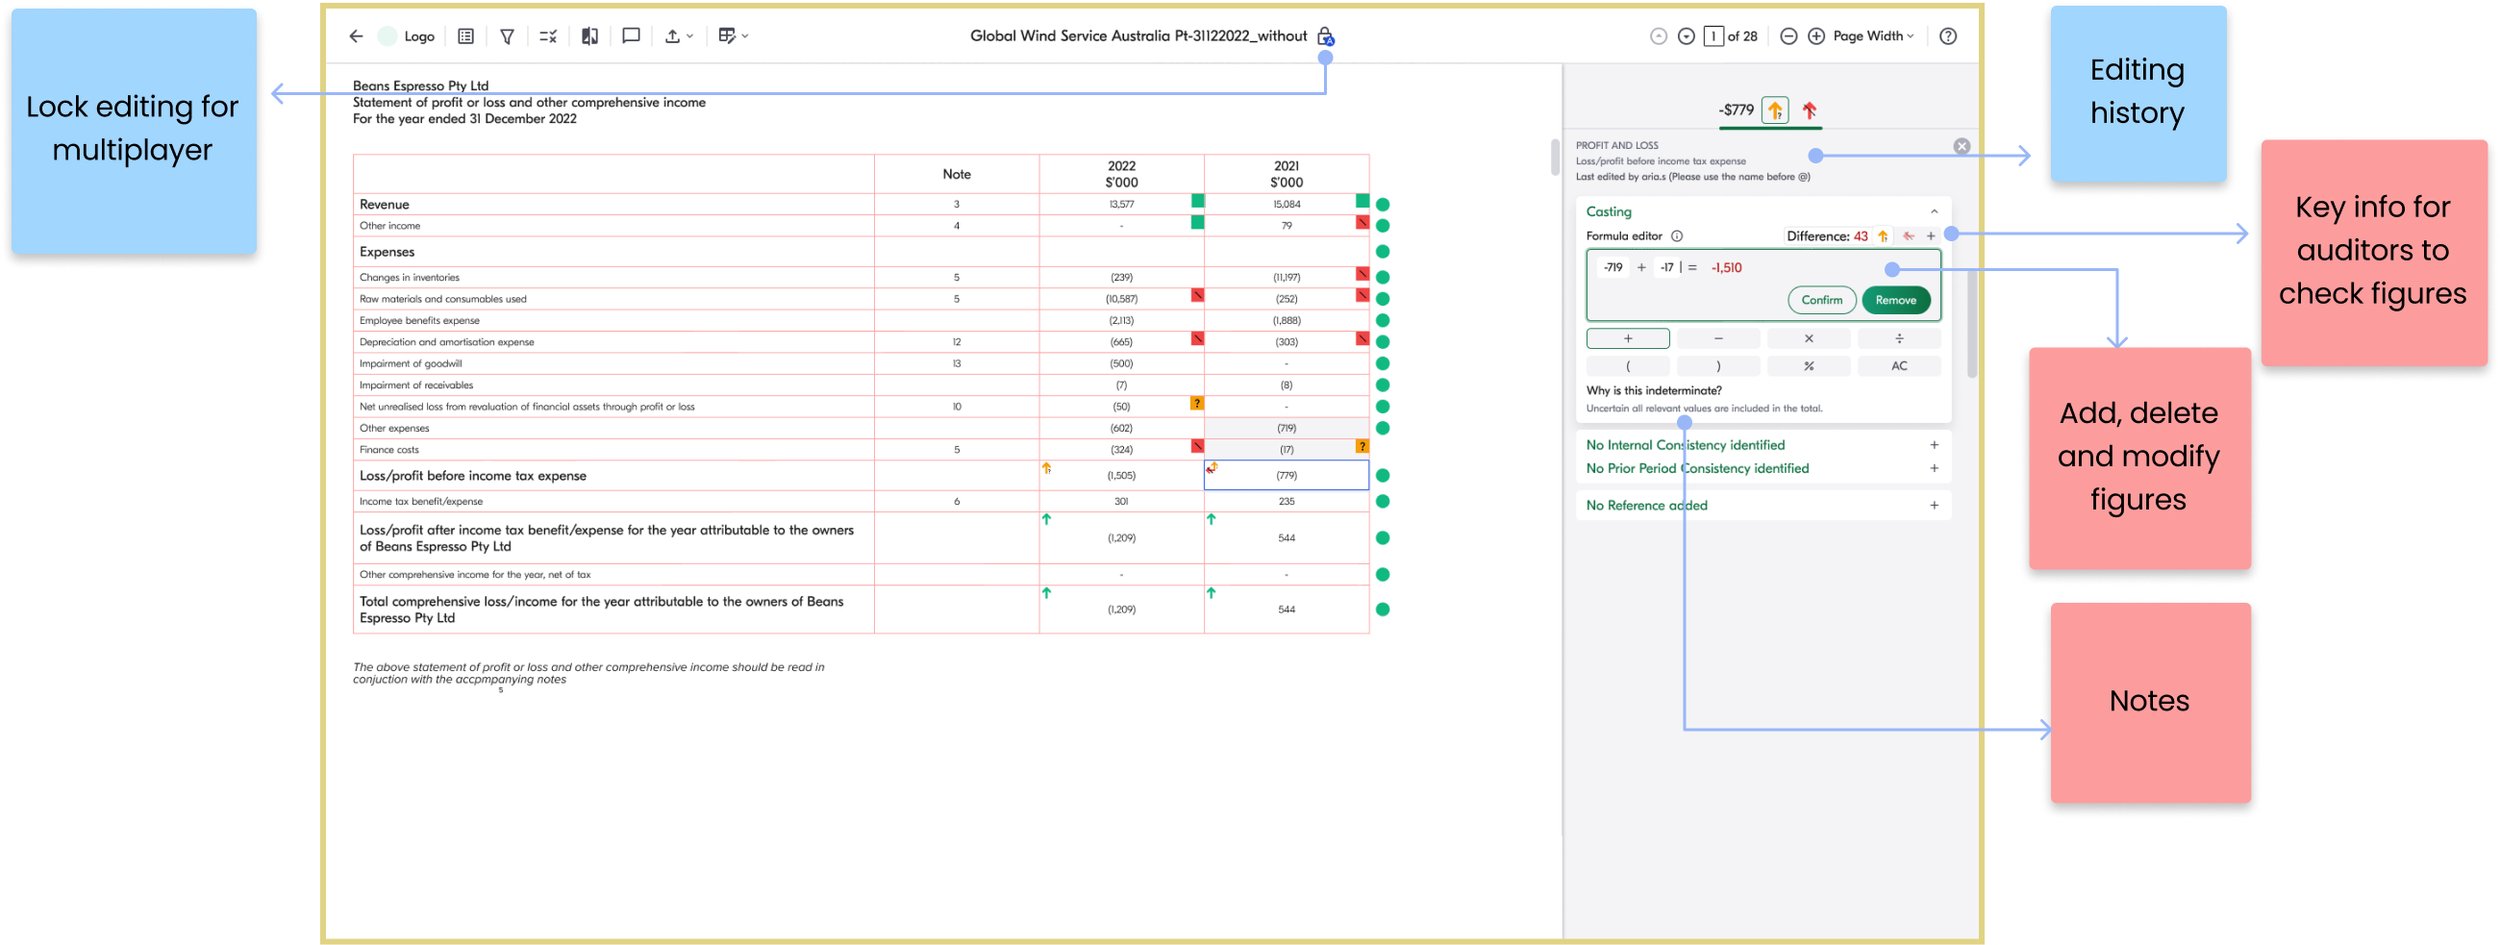Screen dimensions: 2500x945
Task: Toggle the red arrow status in panel header
Action: 1809,110
